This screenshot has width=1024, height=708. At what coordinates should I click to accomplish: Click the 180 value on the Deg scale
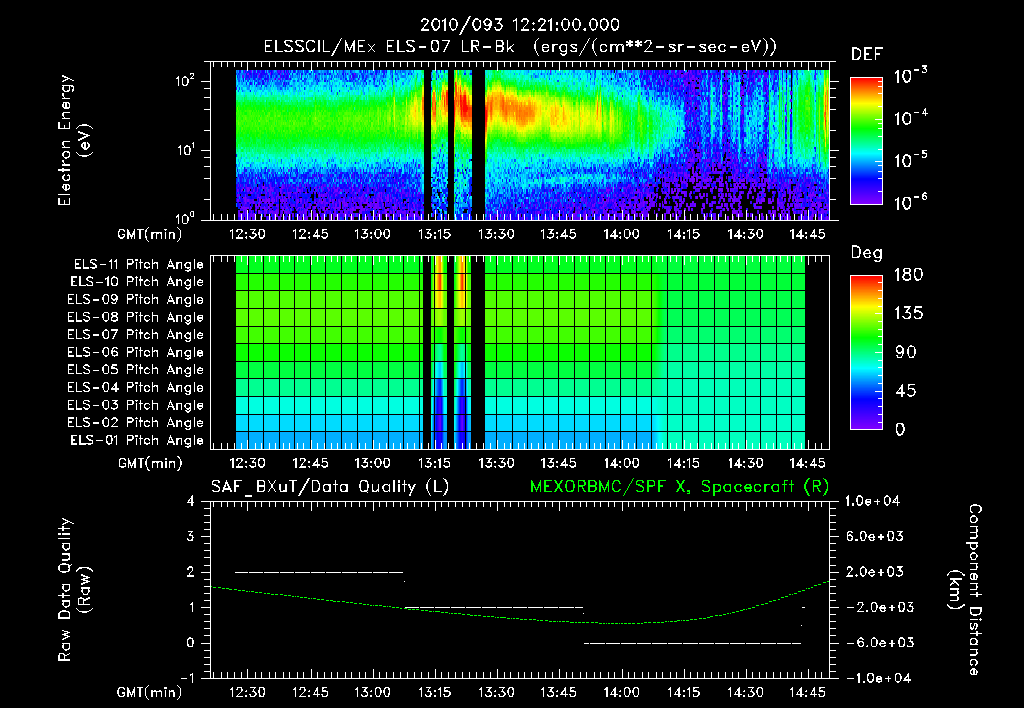click(x=909, y=274)
